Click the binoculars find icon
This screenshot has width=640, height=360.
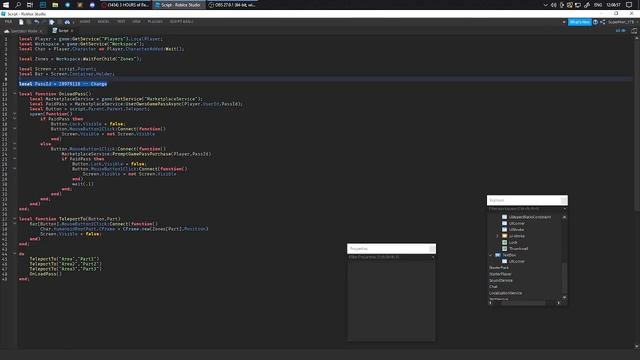(x=67, y=22)
